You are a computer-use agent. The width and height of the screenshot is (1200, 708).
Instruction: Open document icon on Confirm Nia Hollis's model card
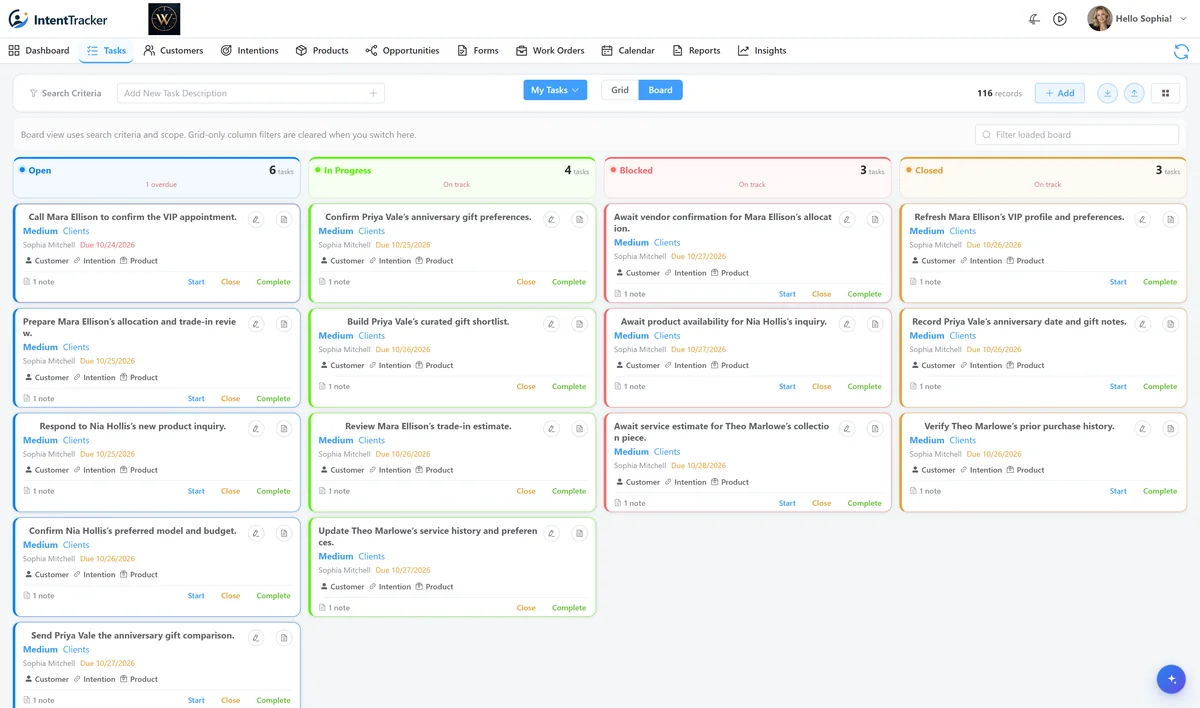(284, 533)
